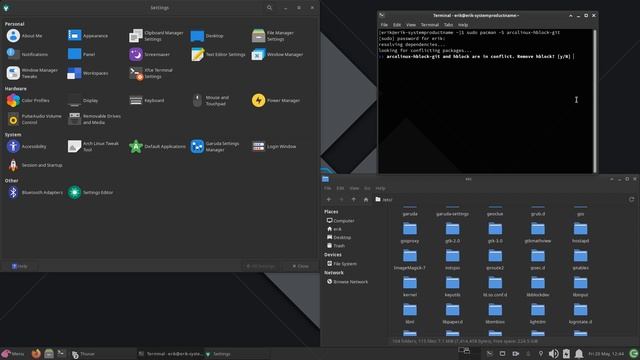Go to home folder via Thunar toolbar
This screenshot has height=360, width=640.
[366, 199]
